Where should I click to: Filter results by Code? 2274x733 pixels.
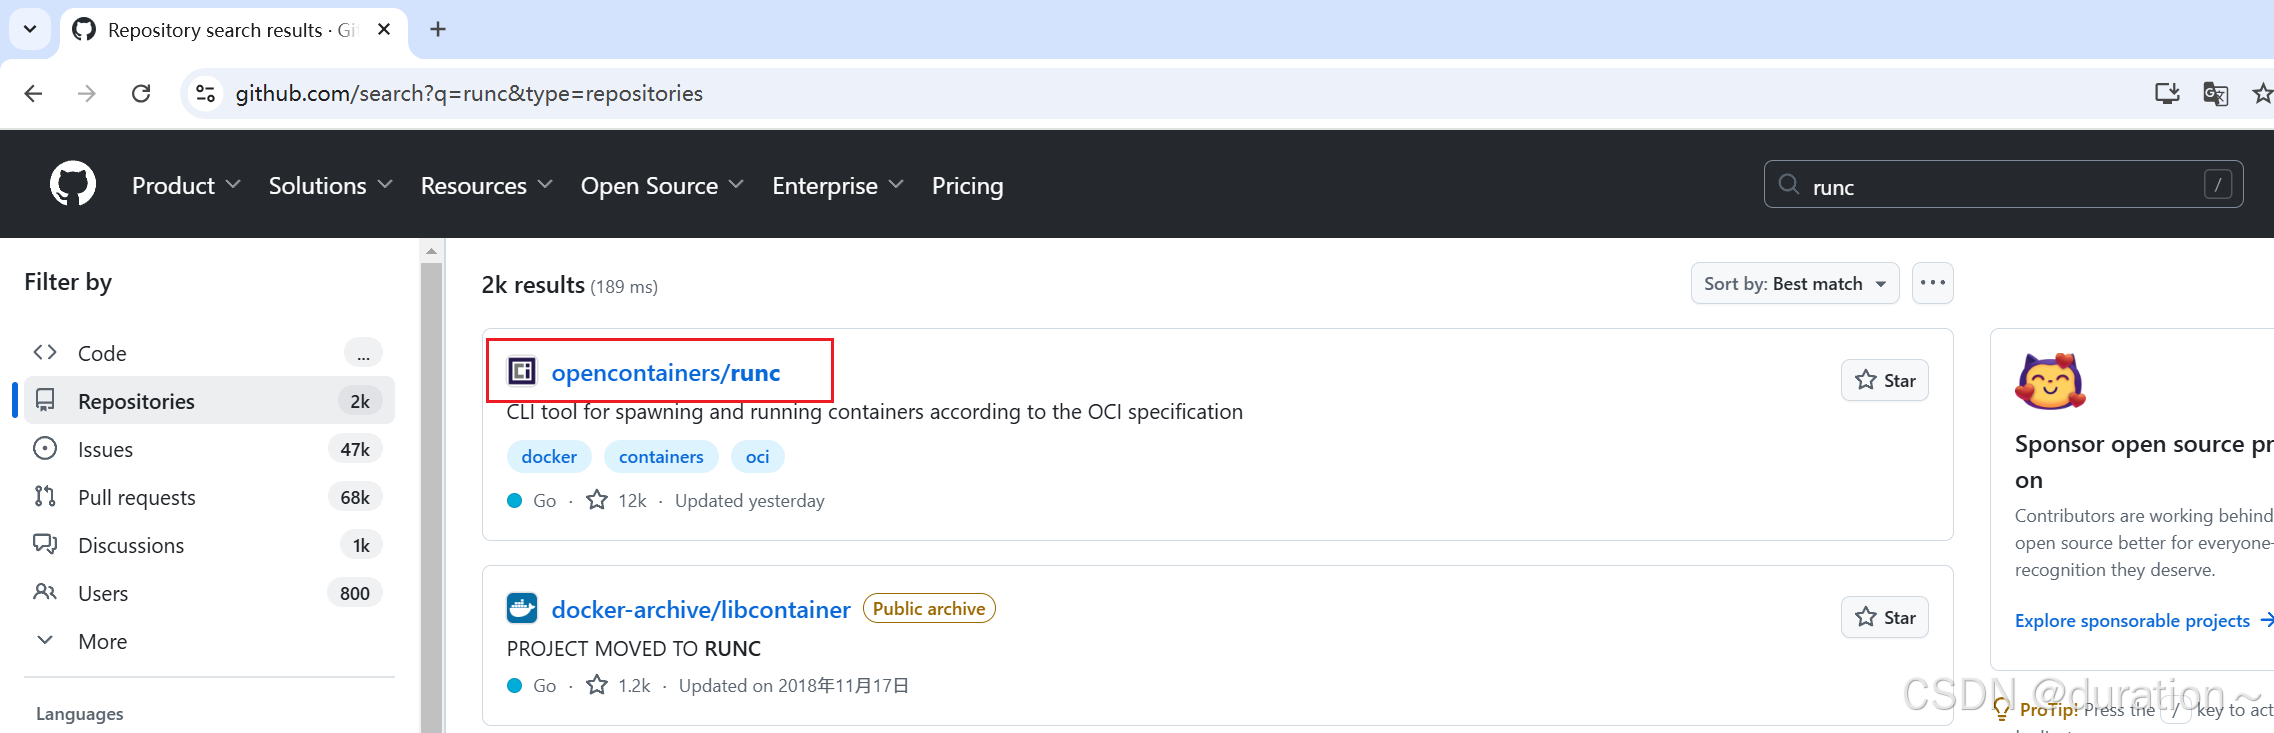pos(209,353)
